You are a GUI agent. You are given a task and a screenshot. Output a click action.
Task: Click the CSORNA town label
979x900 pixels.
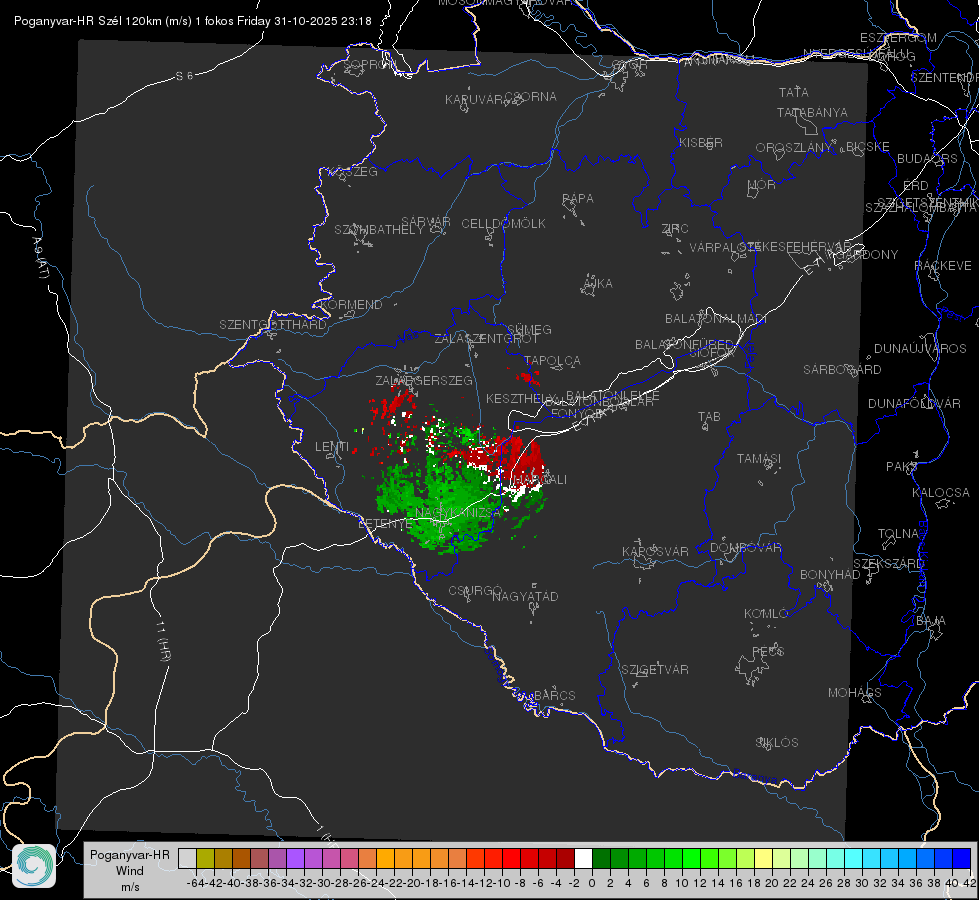(x=531, y=97)
